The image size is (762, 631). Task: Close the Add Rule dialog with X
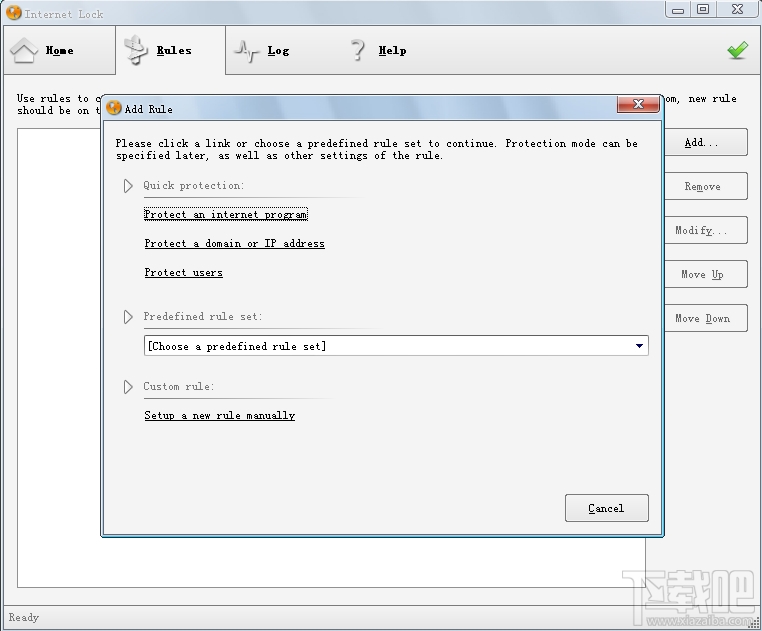[638, 104]
